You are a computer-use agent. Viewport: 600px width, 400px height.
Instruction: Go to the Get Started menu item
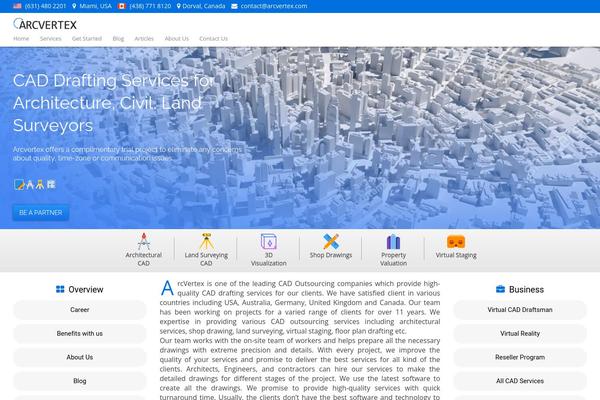[x=86, y=38]
